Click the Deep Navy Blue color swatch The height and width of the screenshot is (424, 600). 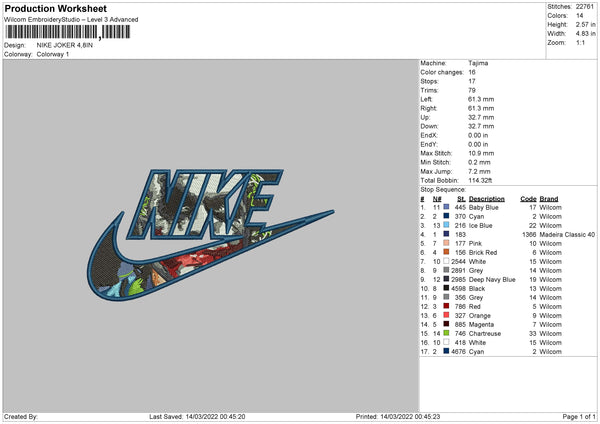(x=446, y=279)
